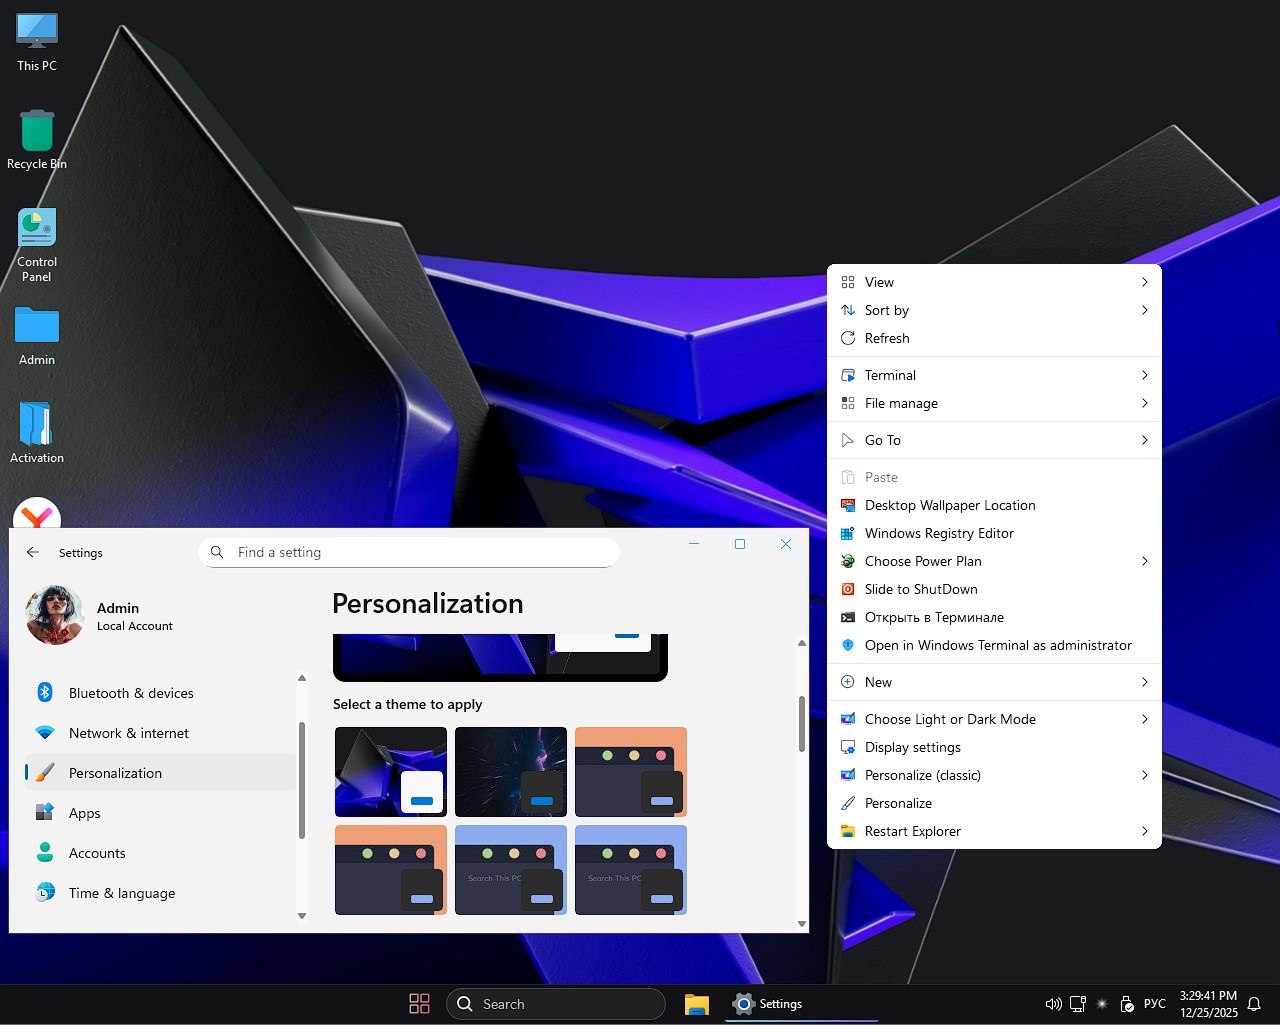Click the volume icon in the system tray
The image size is (1280, 1025).
point(1053,1003)
